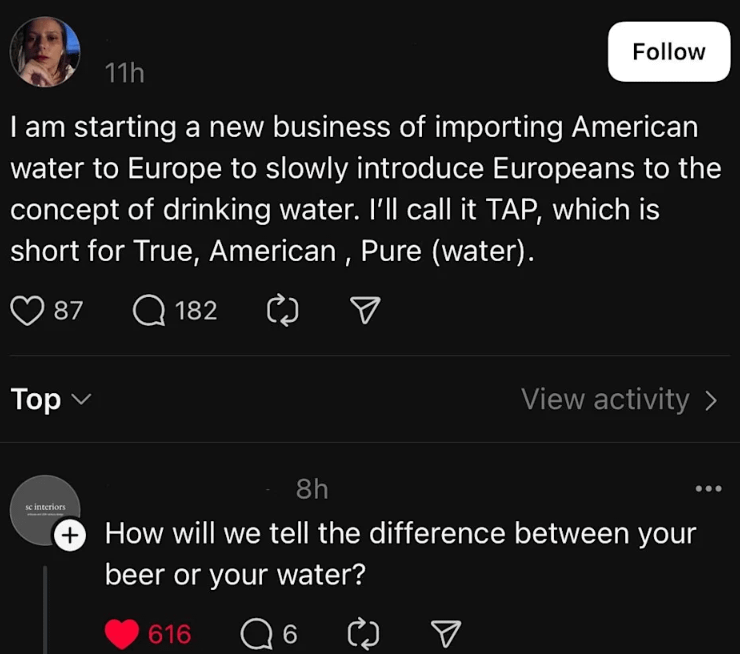Share the main post via send icon
Screen dimensions: 740x654
point(365,311)
